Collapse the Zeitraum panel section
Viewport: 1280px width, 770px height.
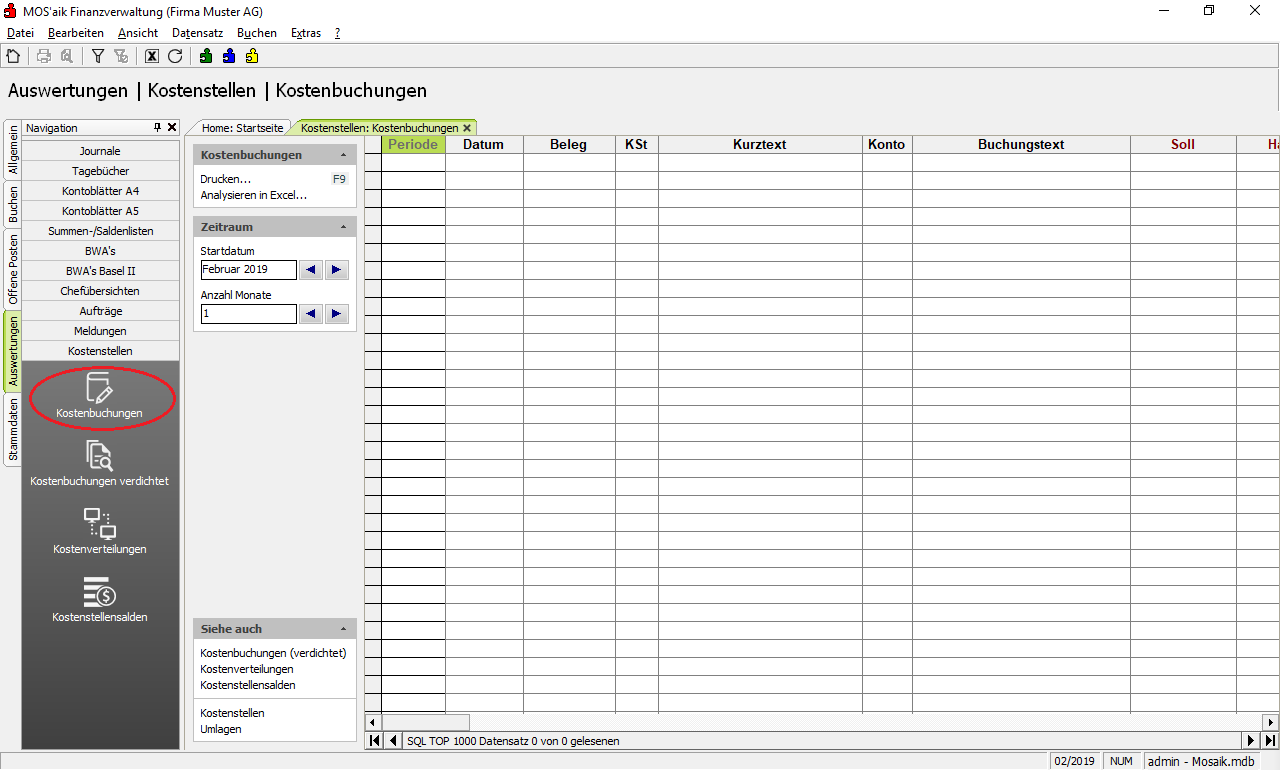point(343,228)
